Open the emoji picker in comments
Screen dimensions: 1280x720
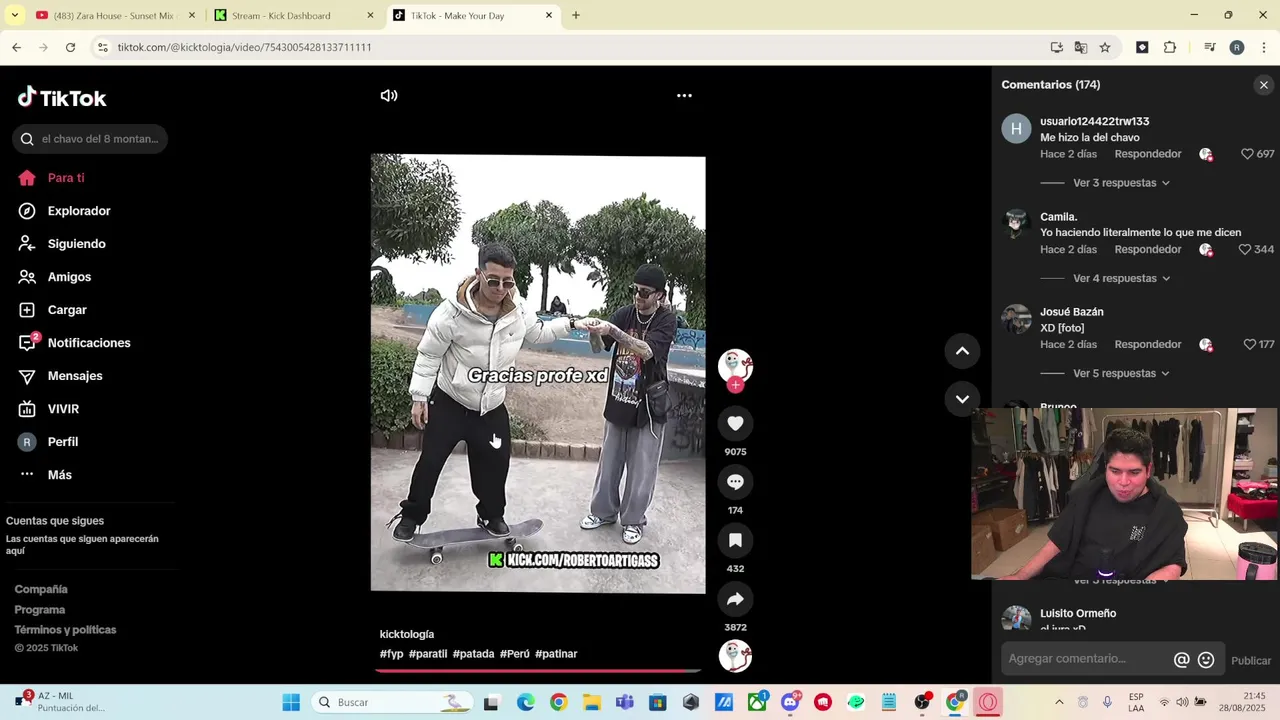tap(1206, 660)
